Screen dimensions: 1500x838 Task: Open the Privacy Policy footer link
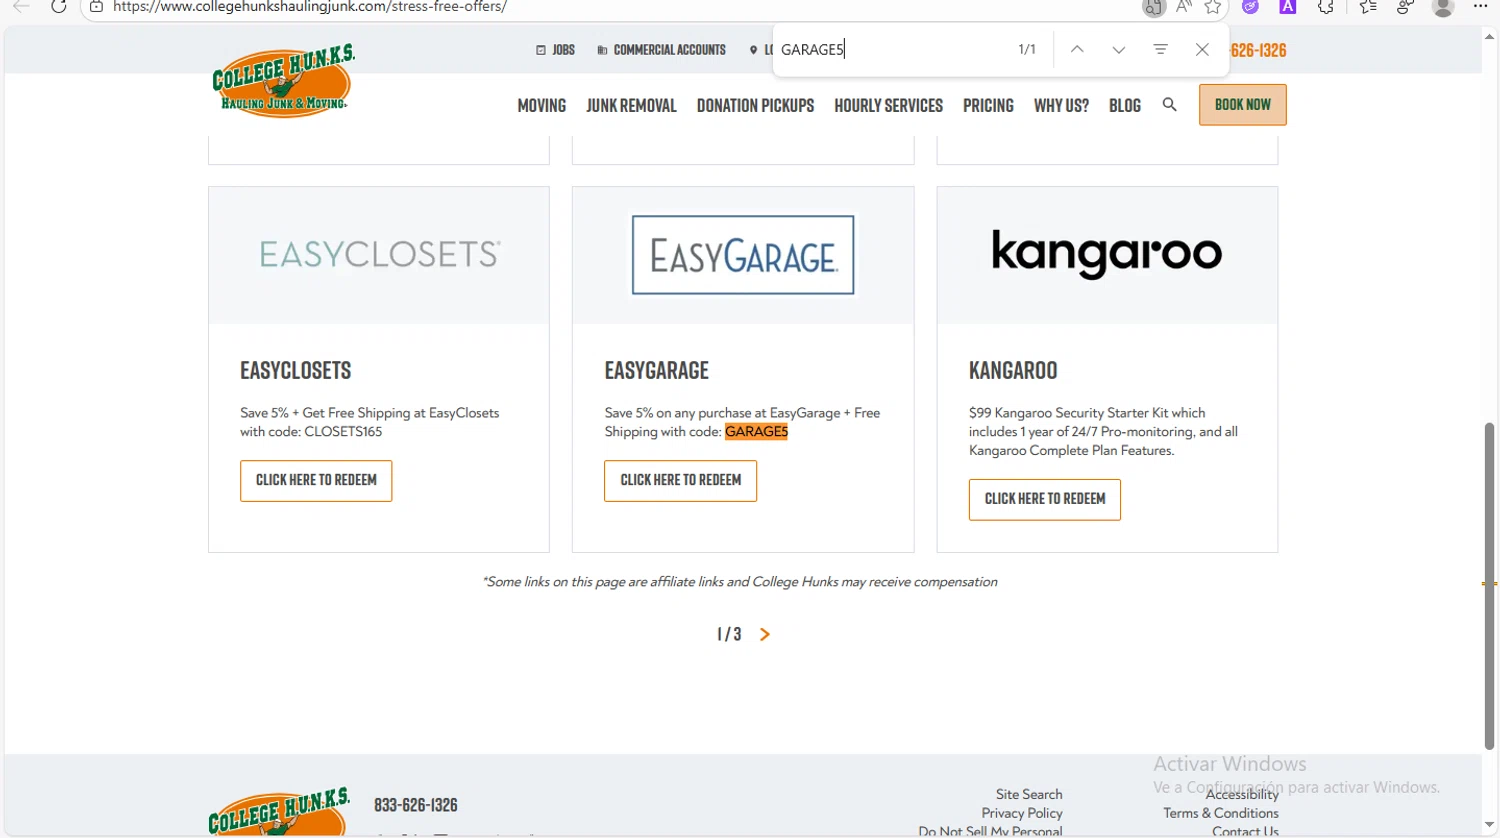point(1022,813)
